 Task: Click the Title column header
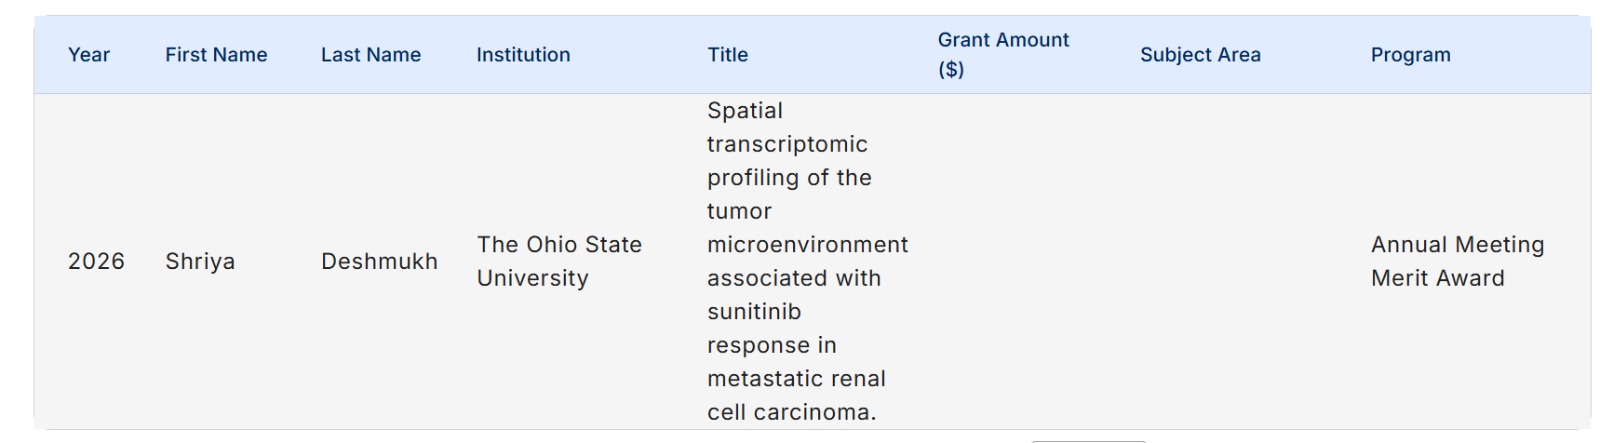[x=728, y=55]
